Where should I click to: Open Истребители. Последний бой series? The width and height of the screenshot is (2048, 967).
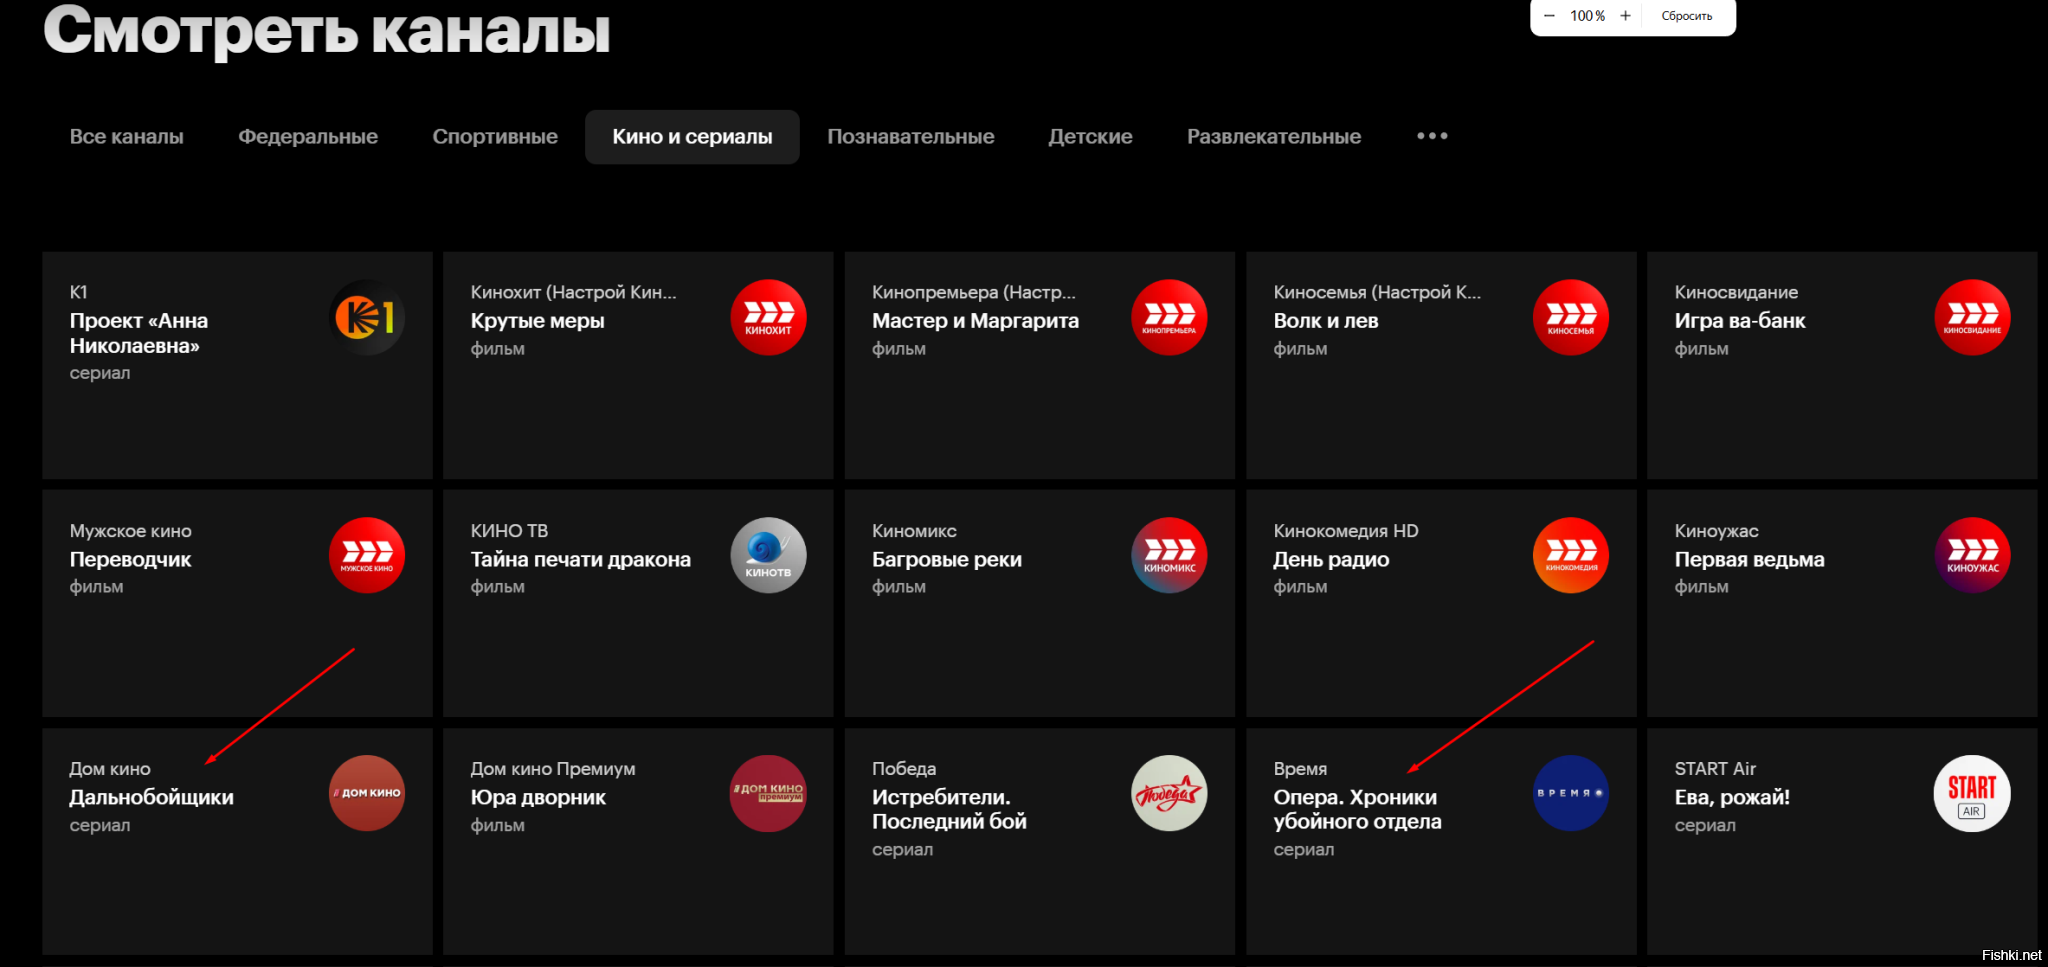click(x=949, y=809)
